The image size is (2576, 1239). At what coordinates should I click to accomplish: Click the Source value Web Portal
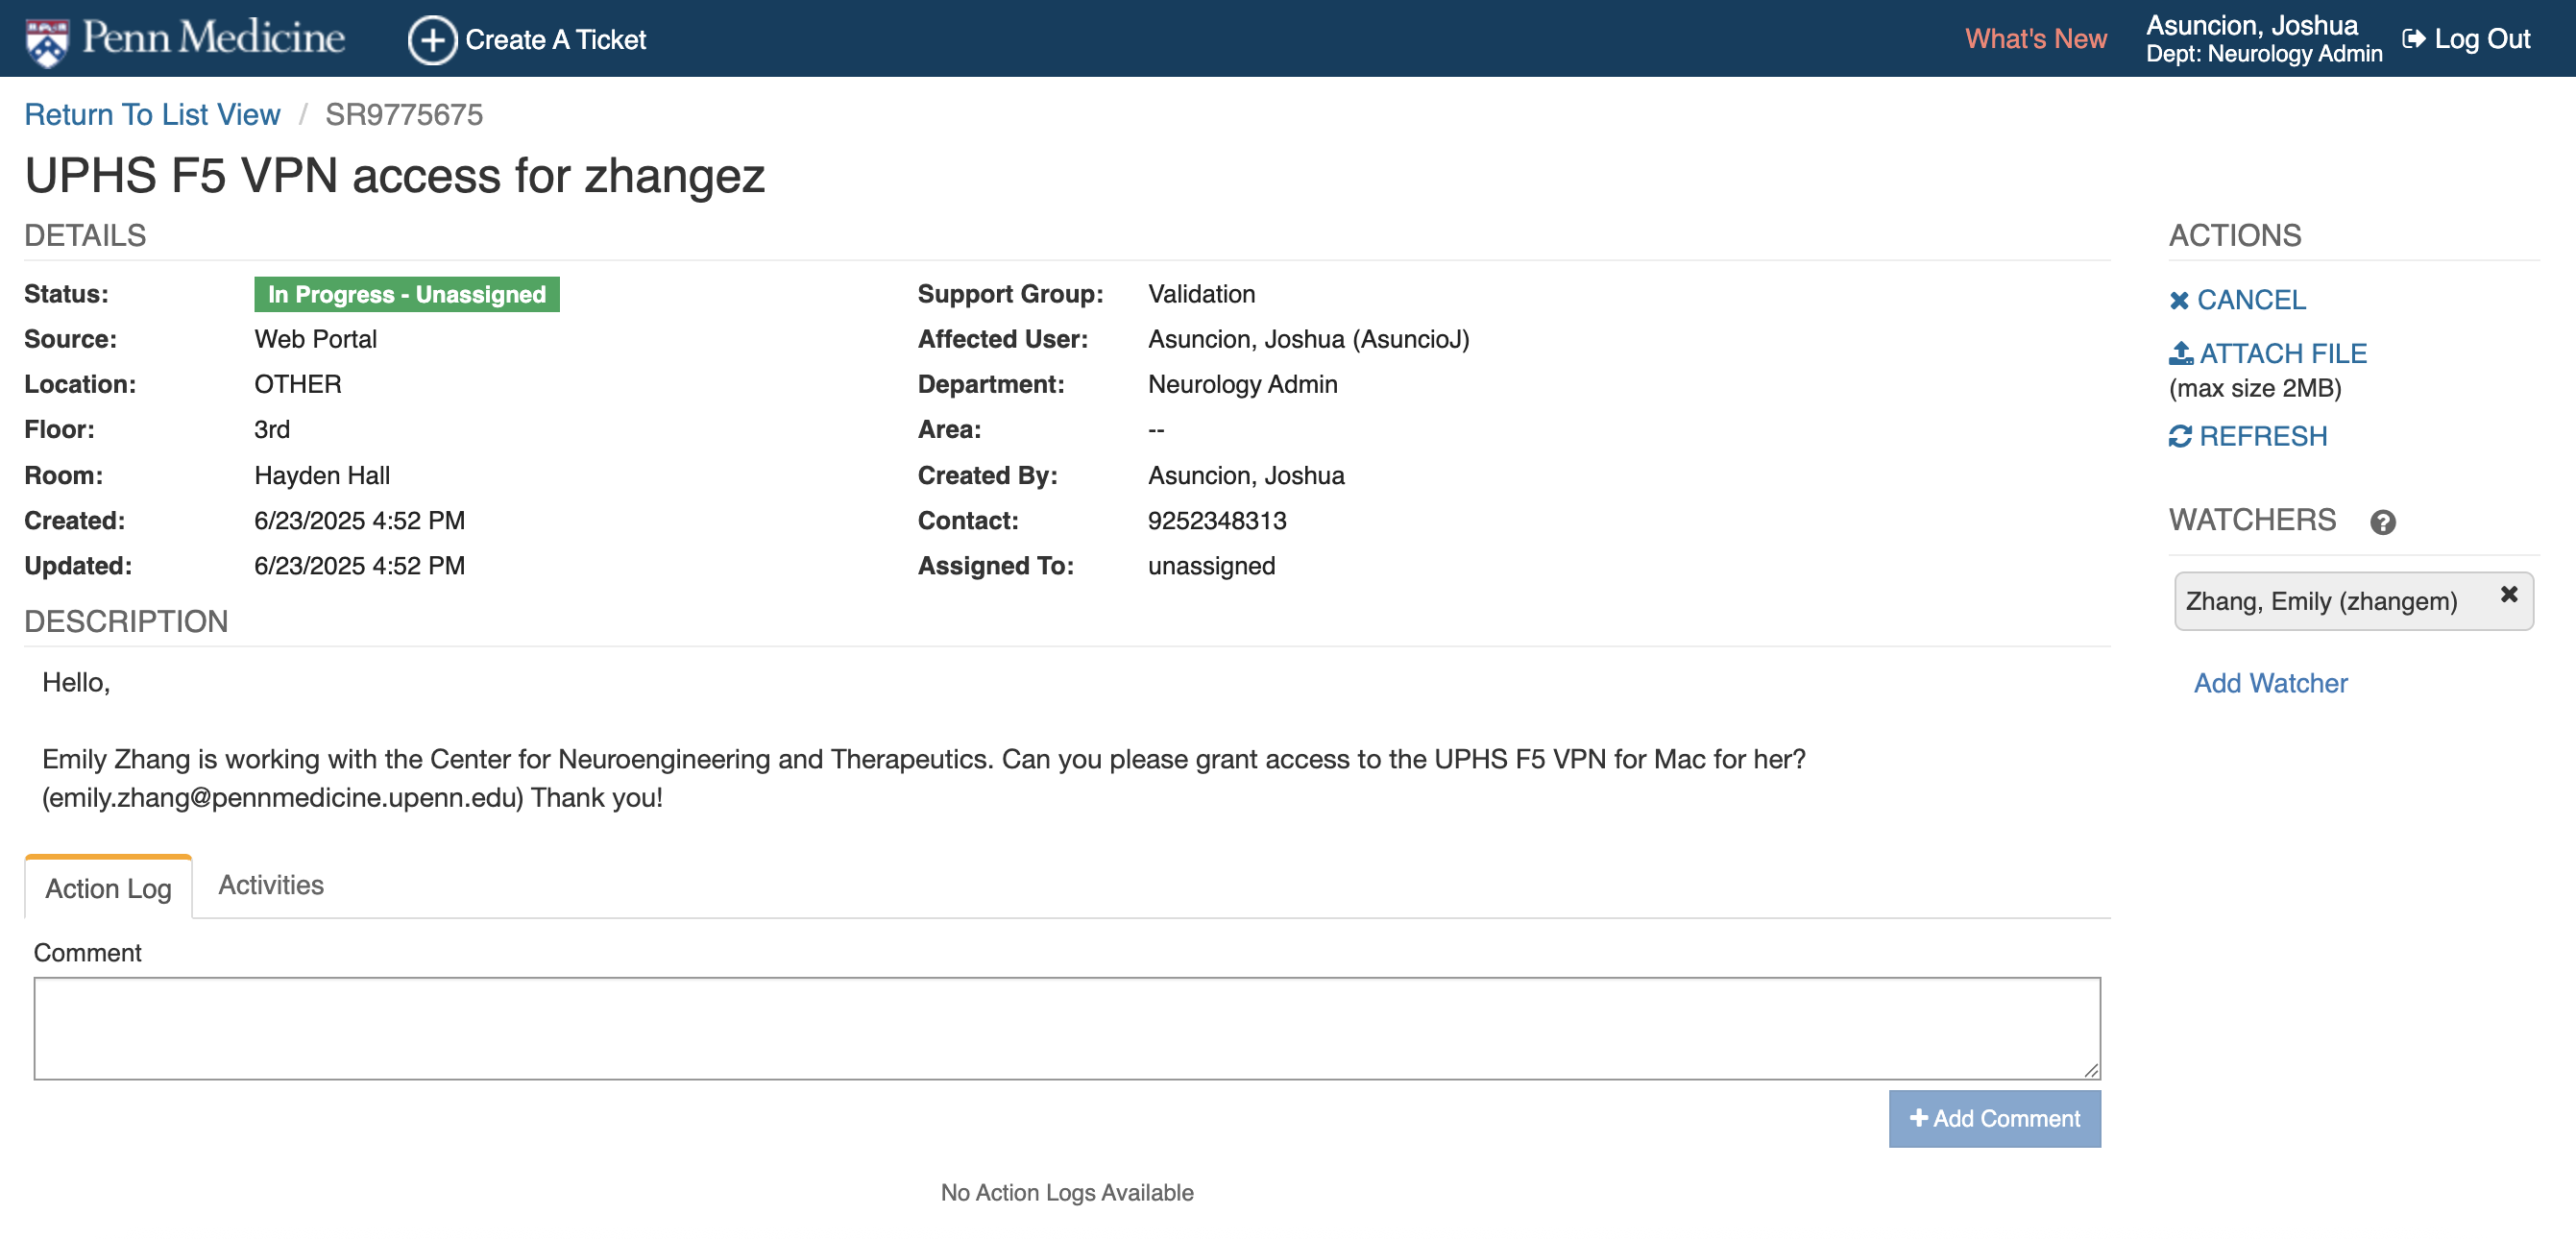(315, 339)
